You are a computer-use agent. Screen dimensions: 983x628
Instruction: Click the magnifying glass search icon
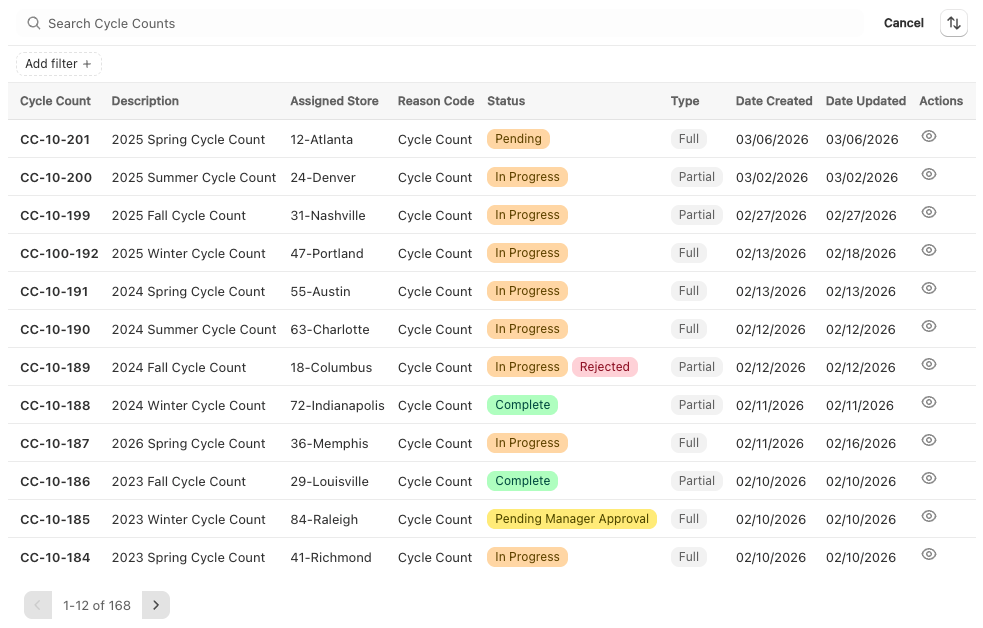point(34,22)
